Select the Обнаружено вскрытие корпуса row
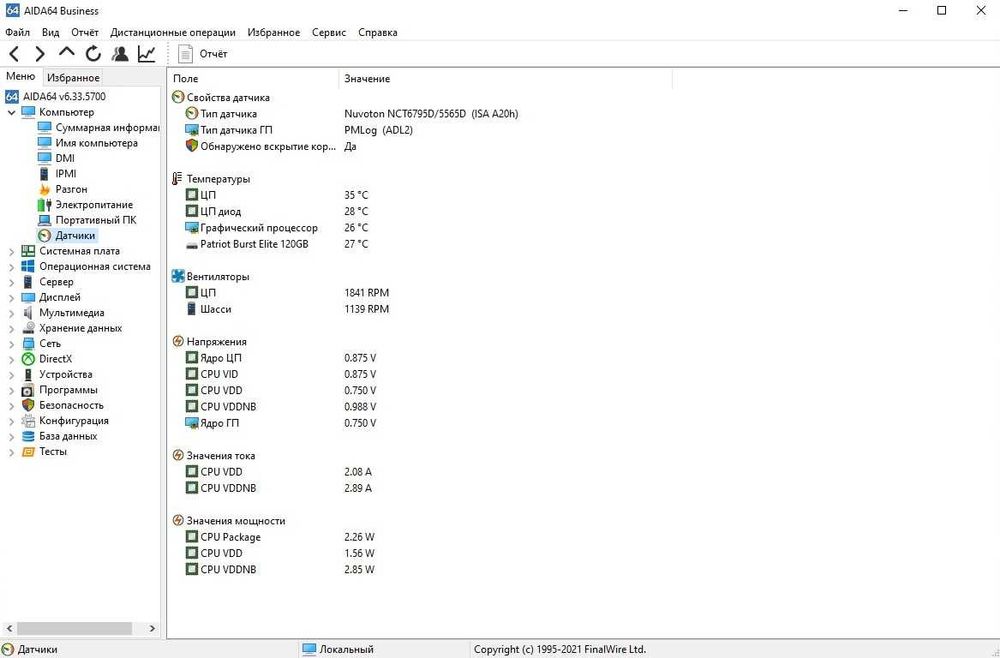Image resolution: width=1000 pixels, height=658 pixels. pos(270,147)
